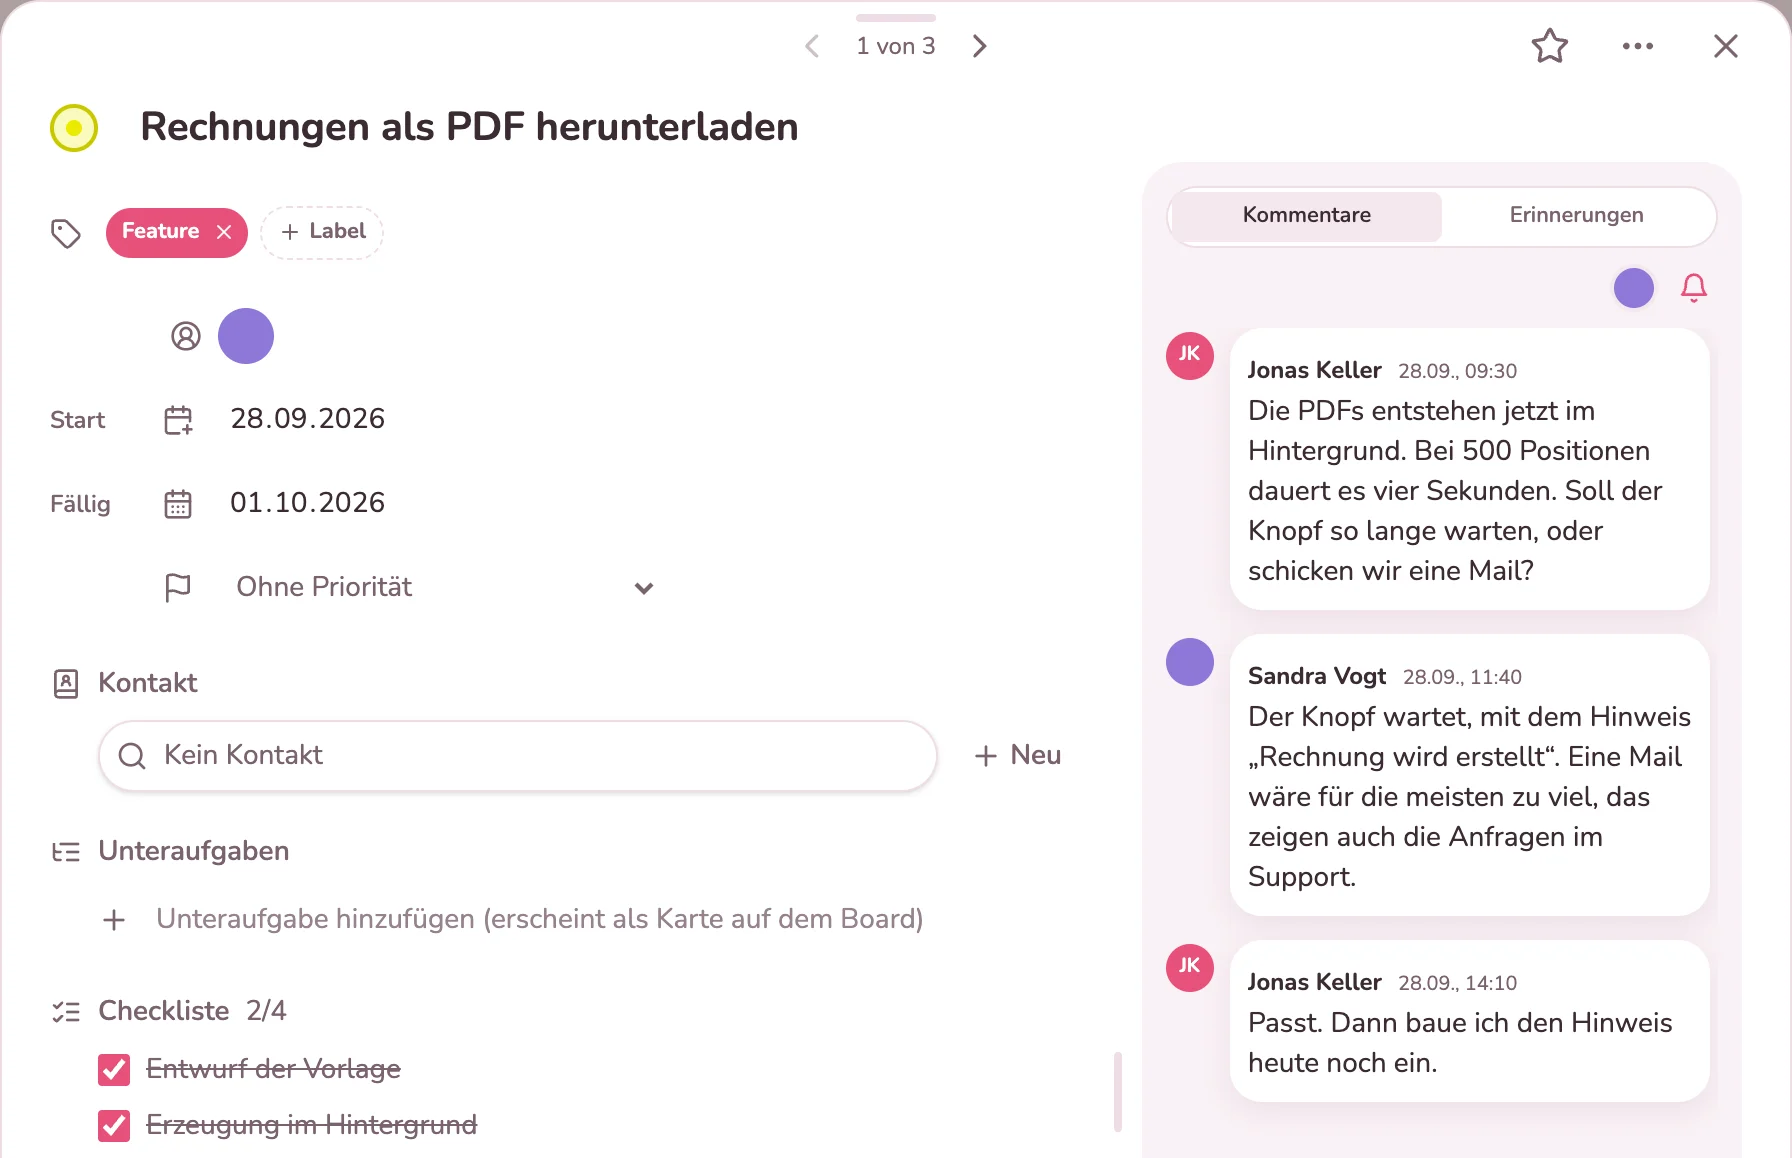The width and height of the screenshot is (1792, 1158).
Task: Click the Unteraufgabe hinzufügen field
Action: click(540, 919)
